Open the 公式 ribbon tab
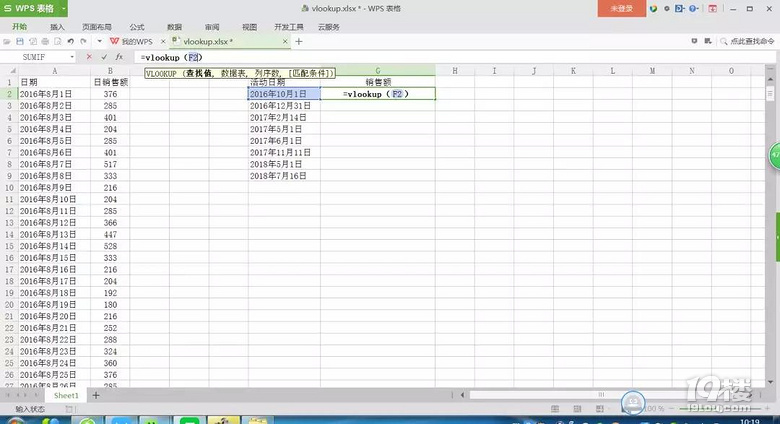 pos(137,27)
